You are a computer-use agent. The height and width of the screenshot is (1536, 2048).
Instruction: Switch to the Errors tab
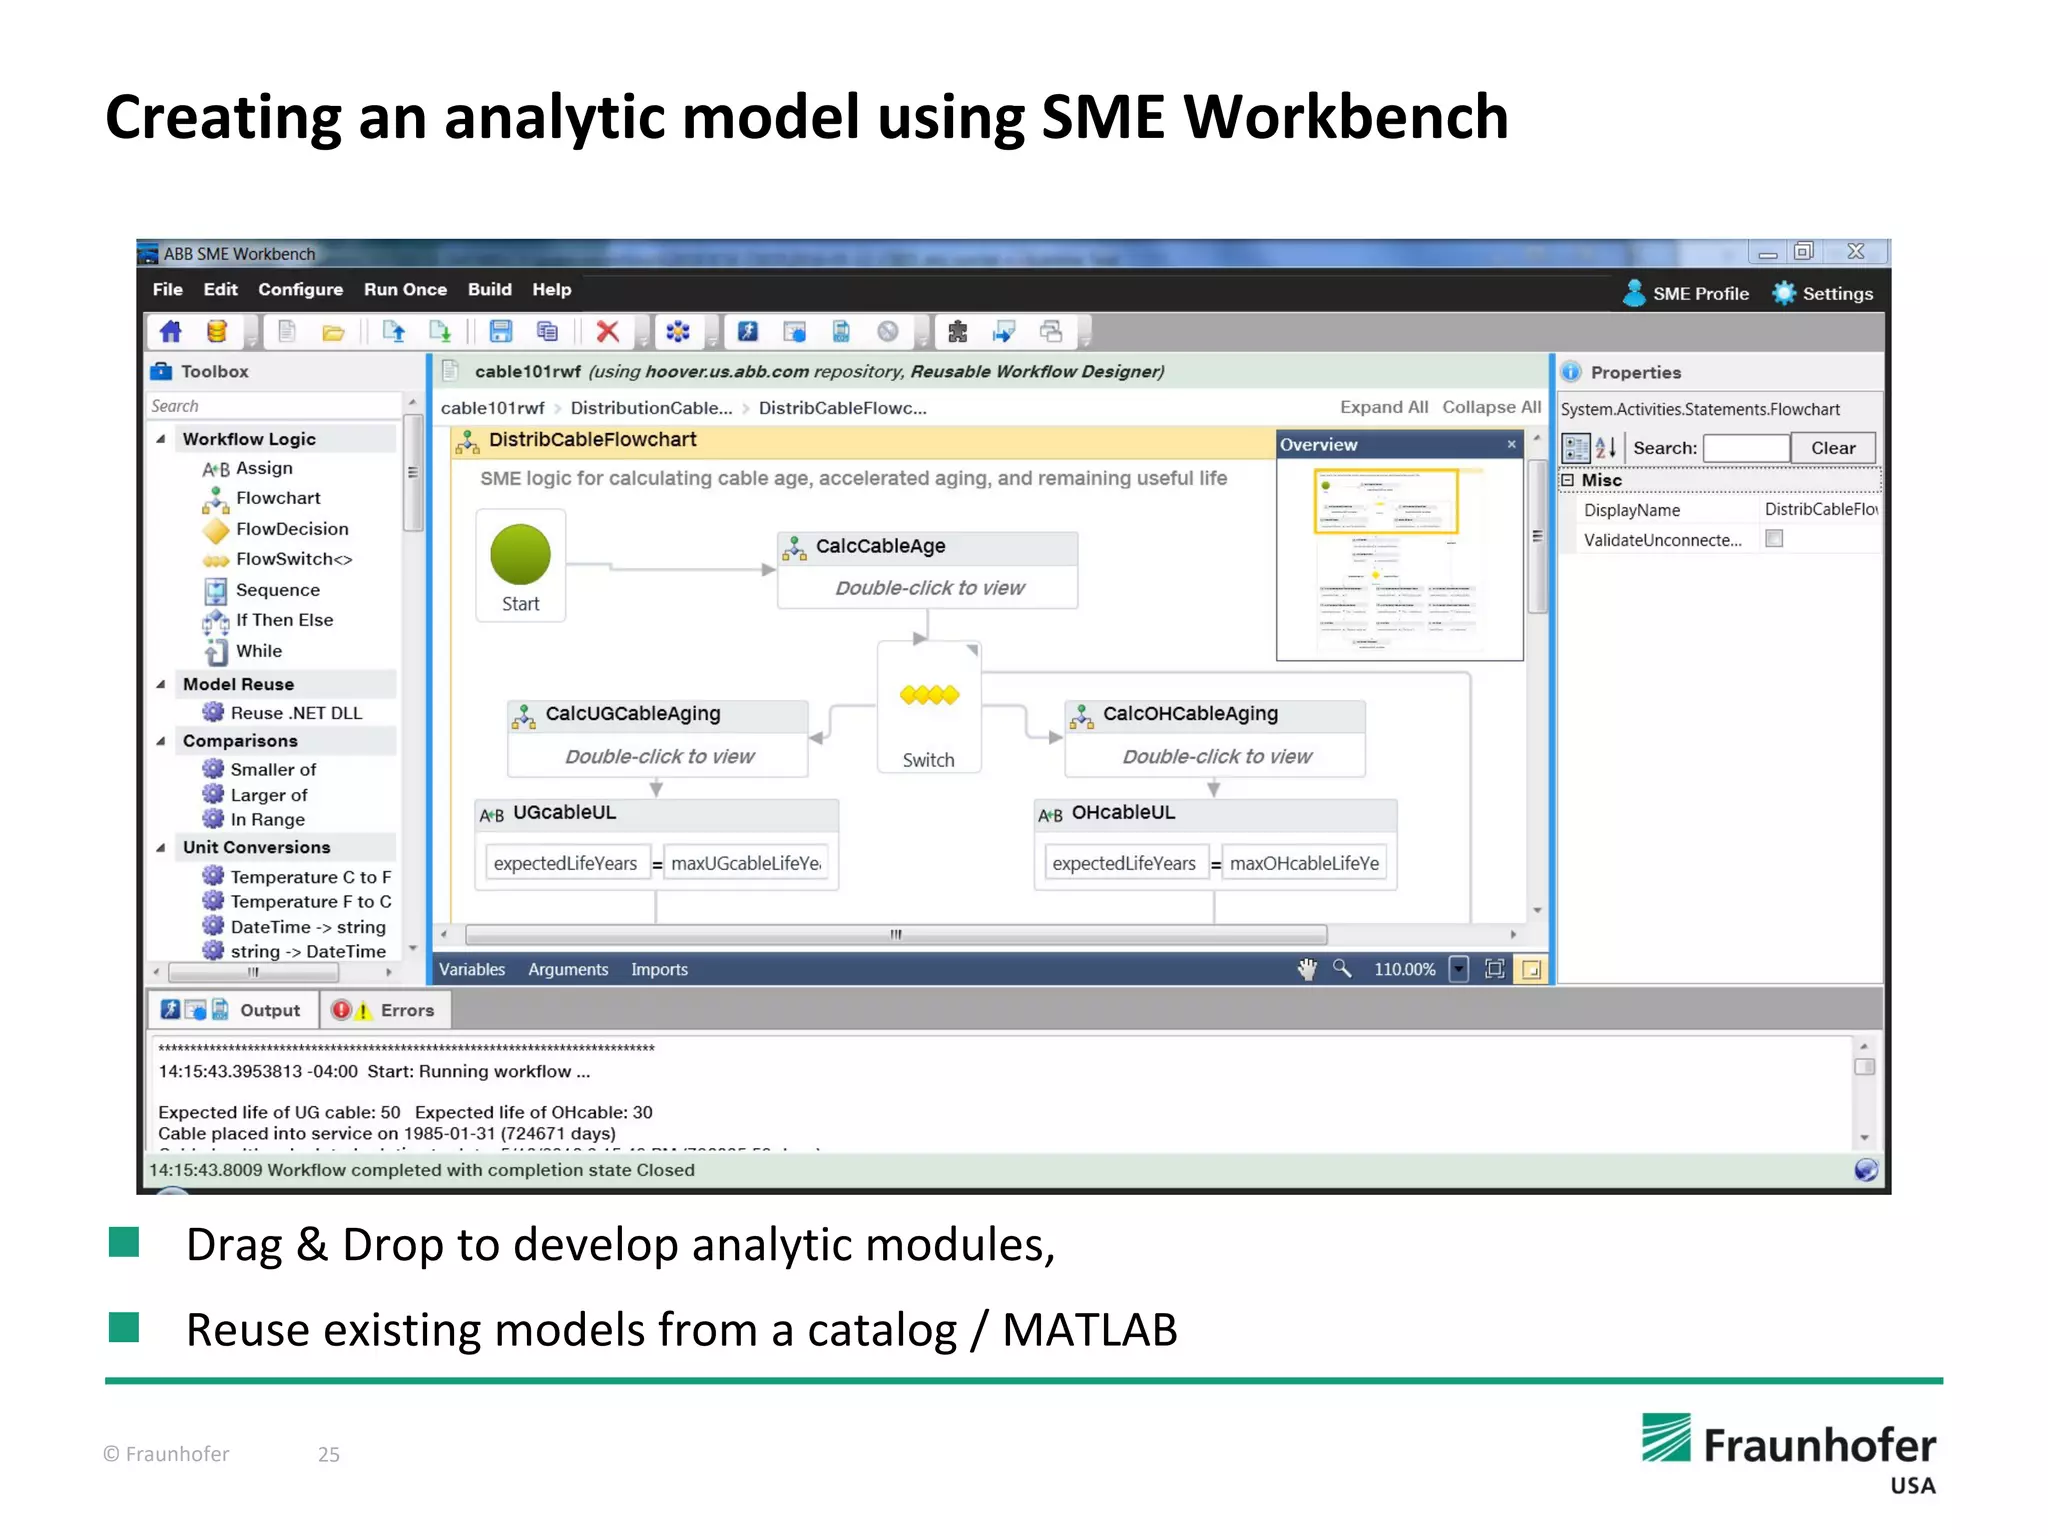pyautogui.click(x=384, y=1010)
